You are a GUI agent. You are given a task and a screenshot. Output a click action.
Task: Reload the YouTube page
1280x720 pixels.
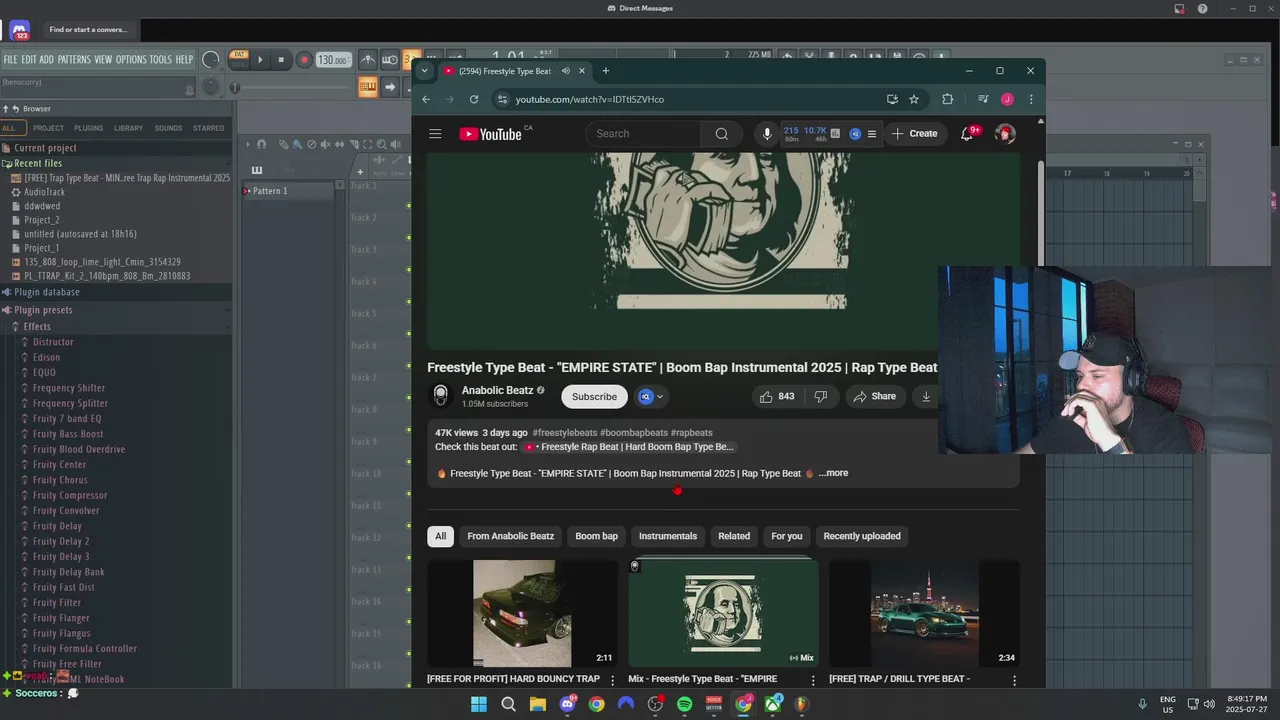pyautogui.click(x=474, y=99)
